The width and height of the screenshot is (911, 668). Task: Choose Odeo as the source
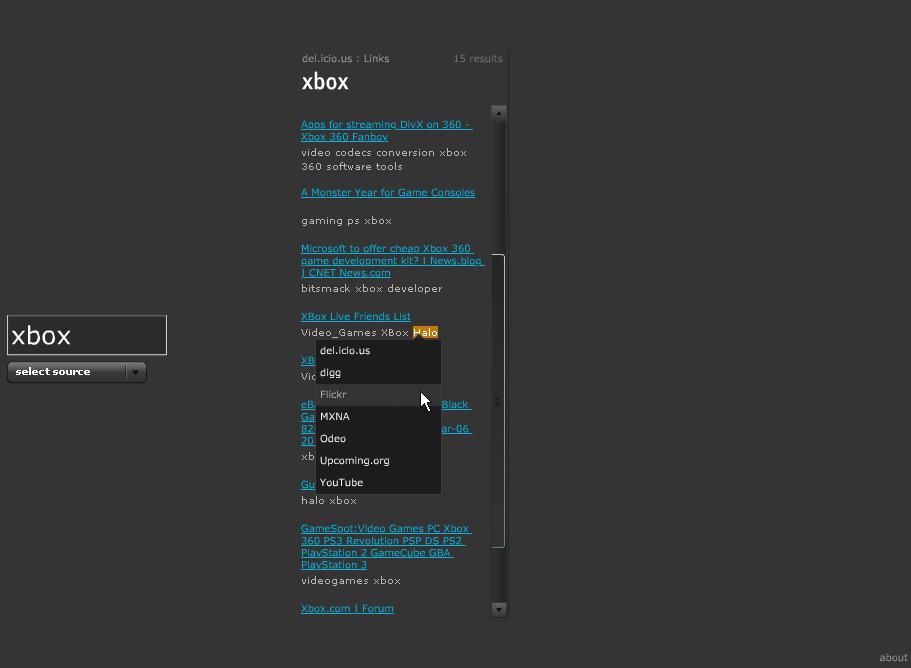point(333,439)
